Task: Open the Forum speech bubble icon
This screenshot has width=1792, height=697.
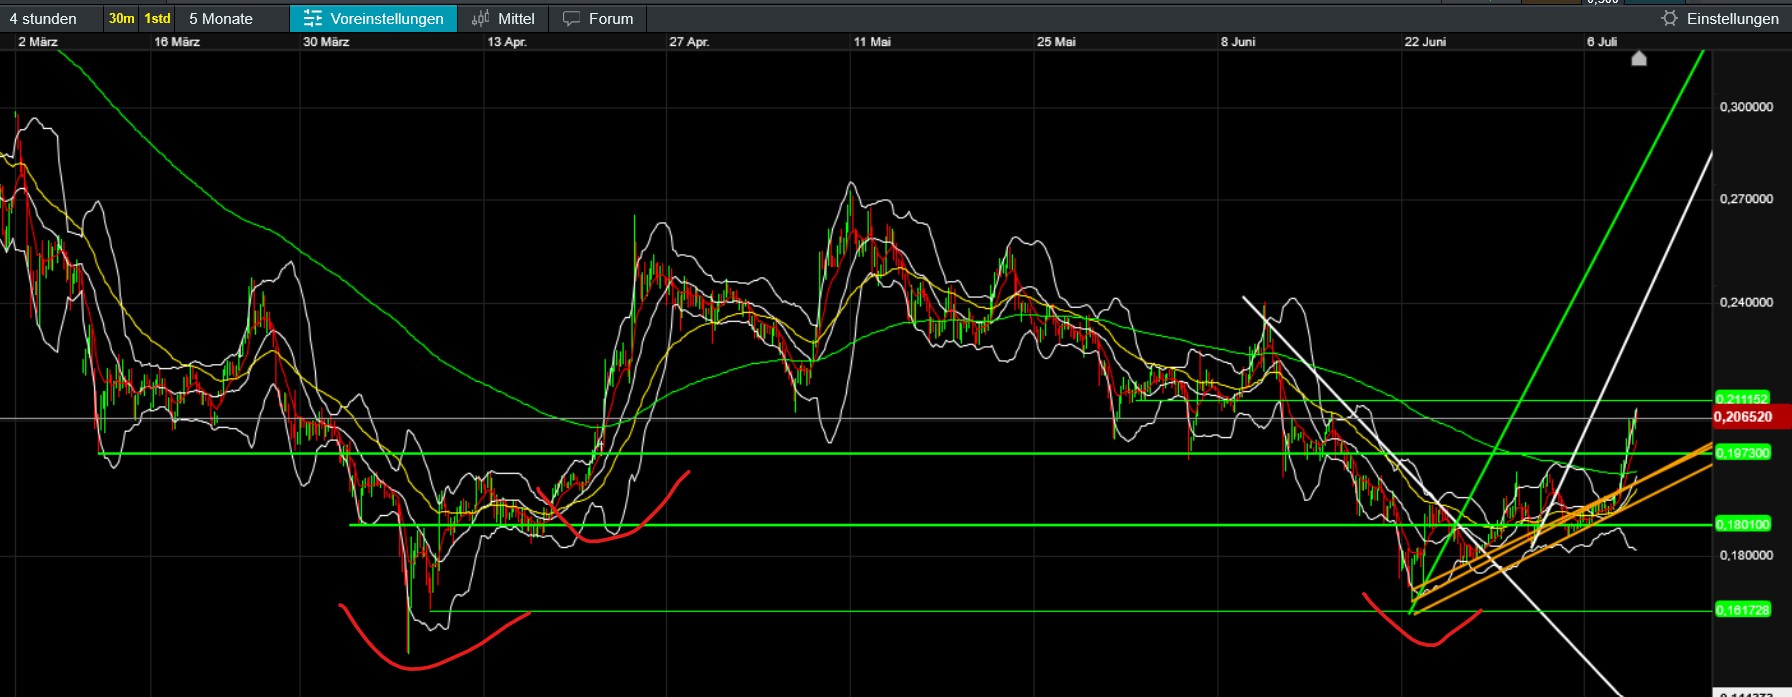Action: (571, 19)
